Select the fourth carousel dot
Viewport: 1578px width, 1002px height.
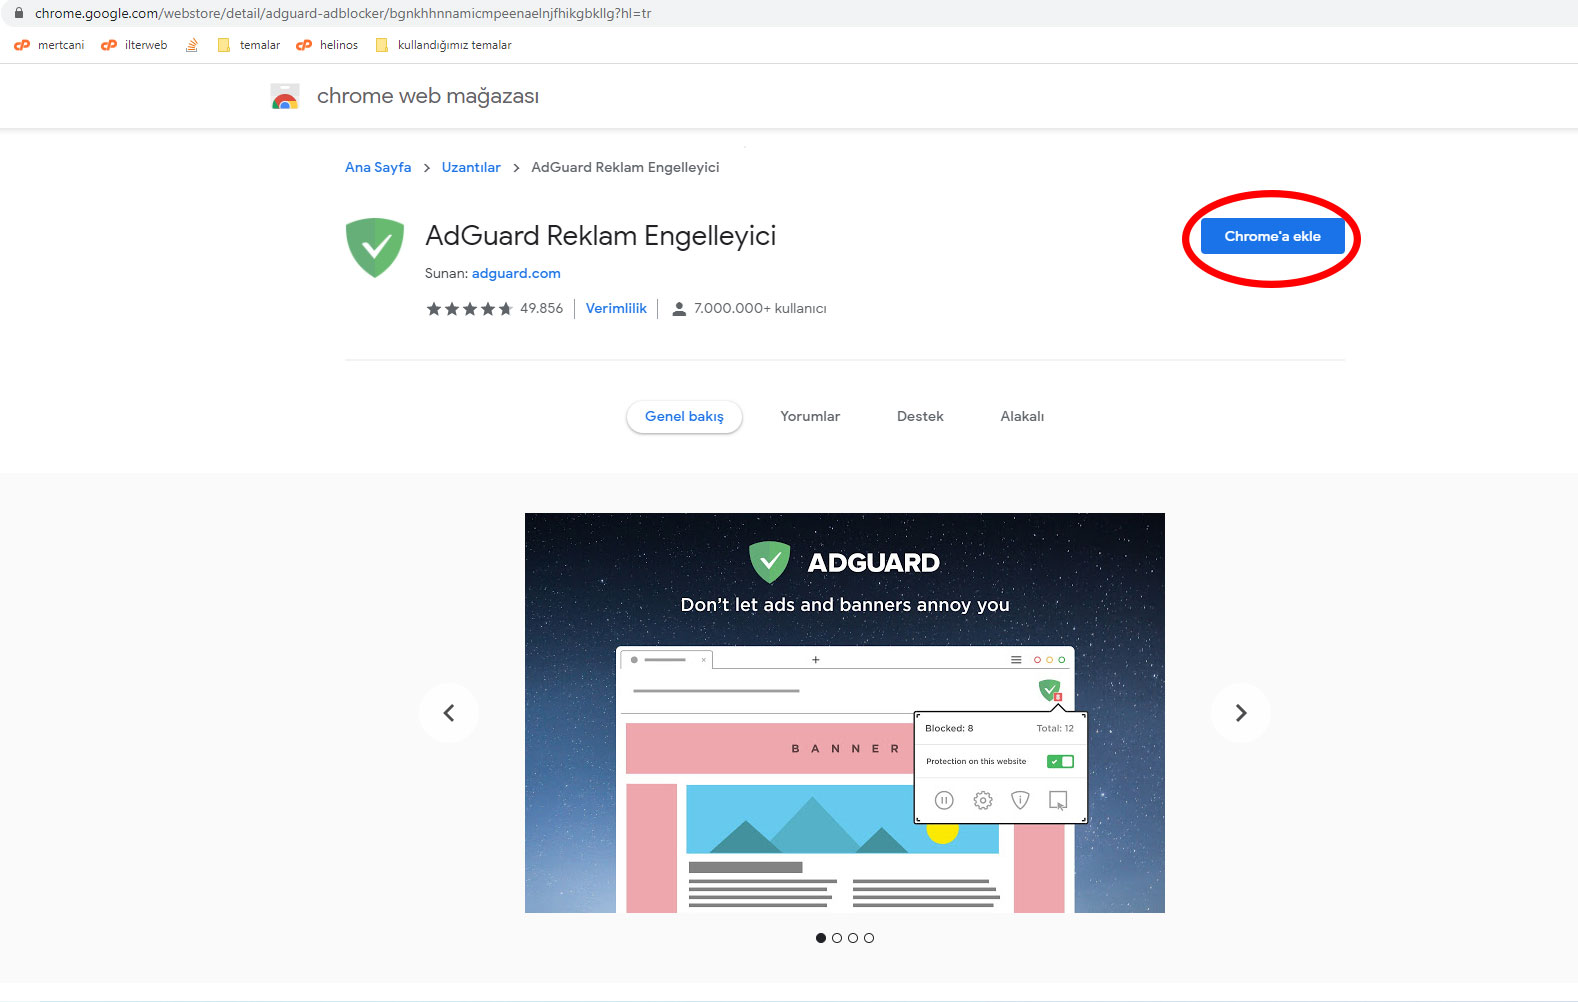click(x=869, y=938)
